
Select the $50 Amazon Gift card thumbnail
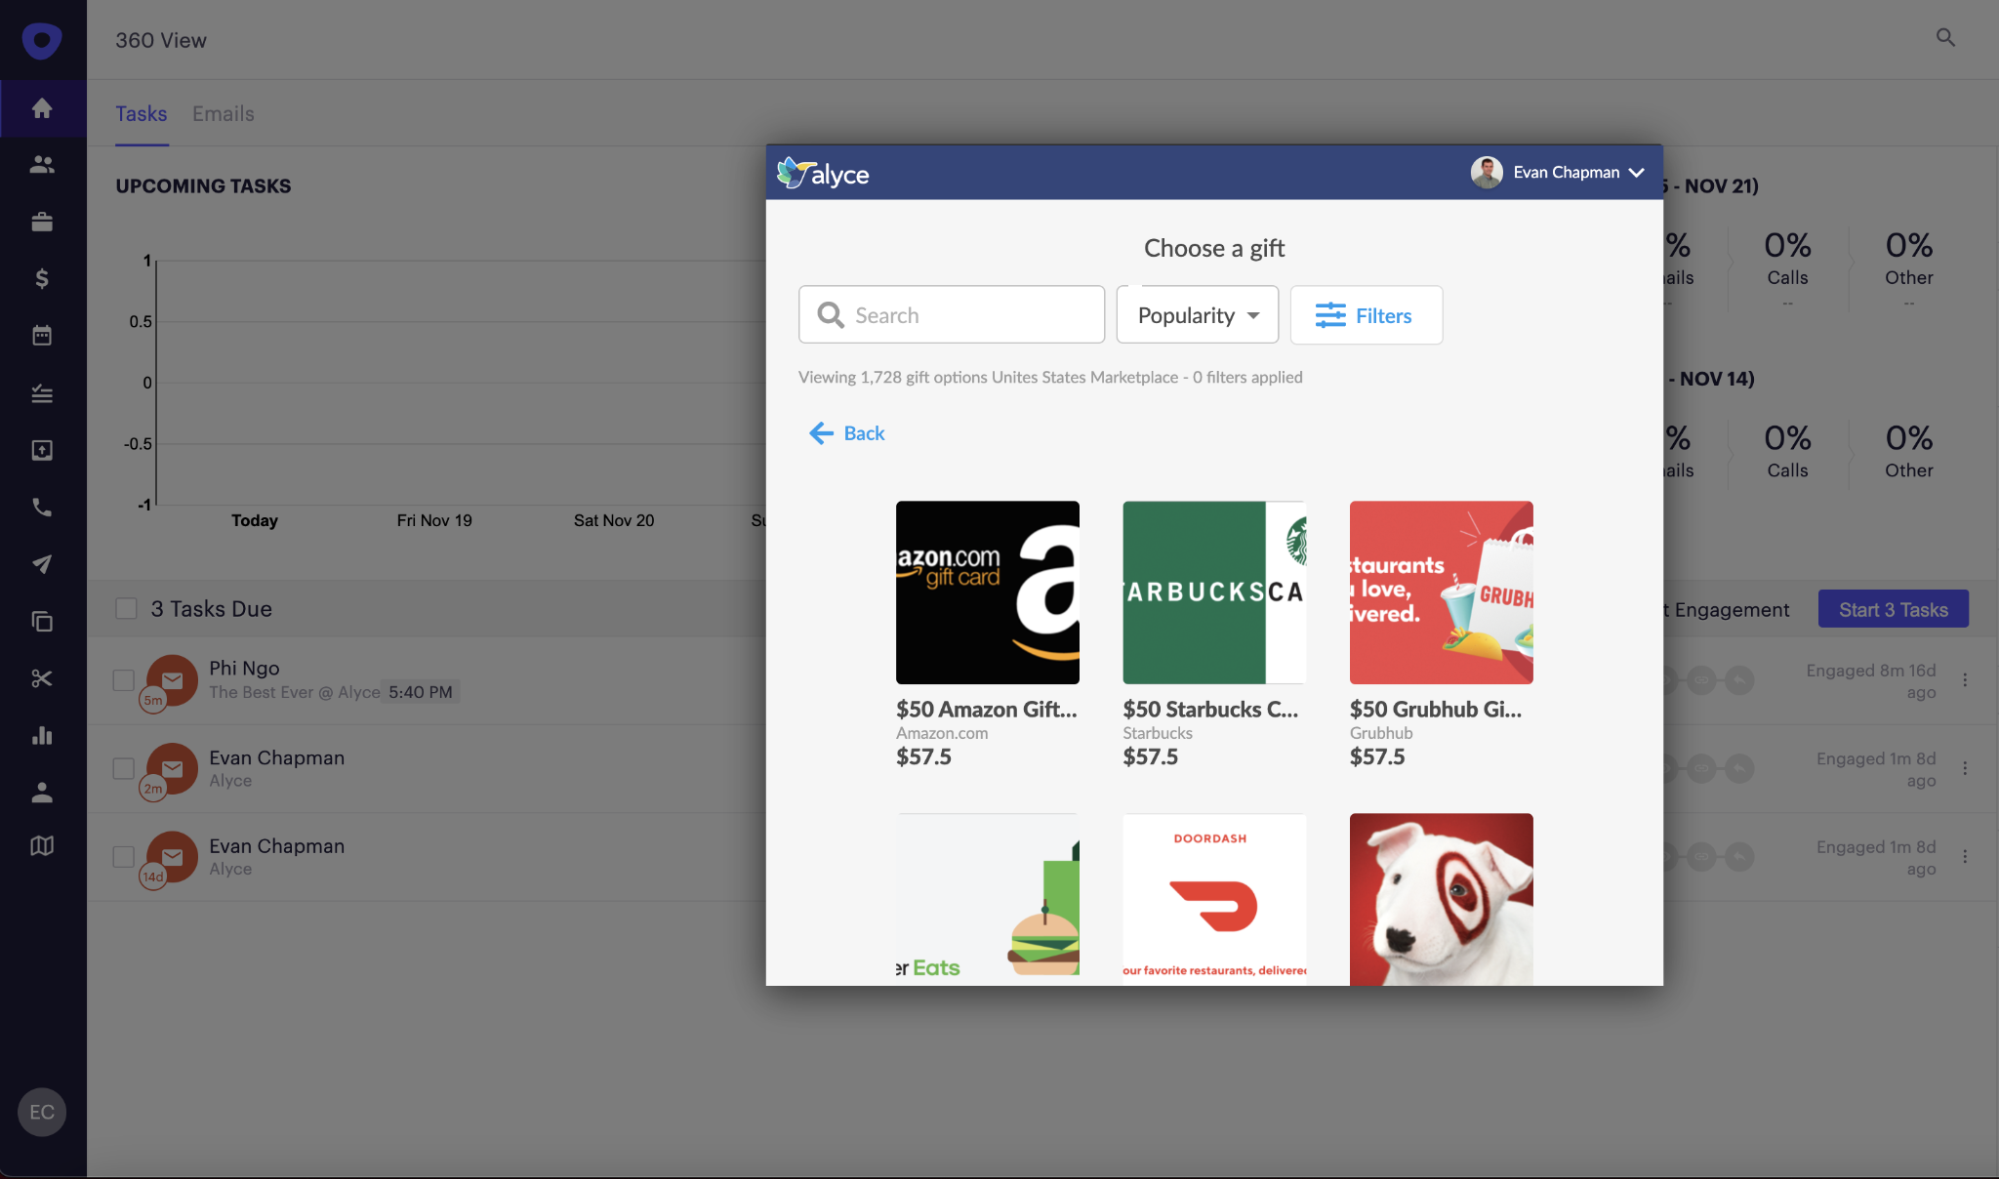click(x=987, y=592)
